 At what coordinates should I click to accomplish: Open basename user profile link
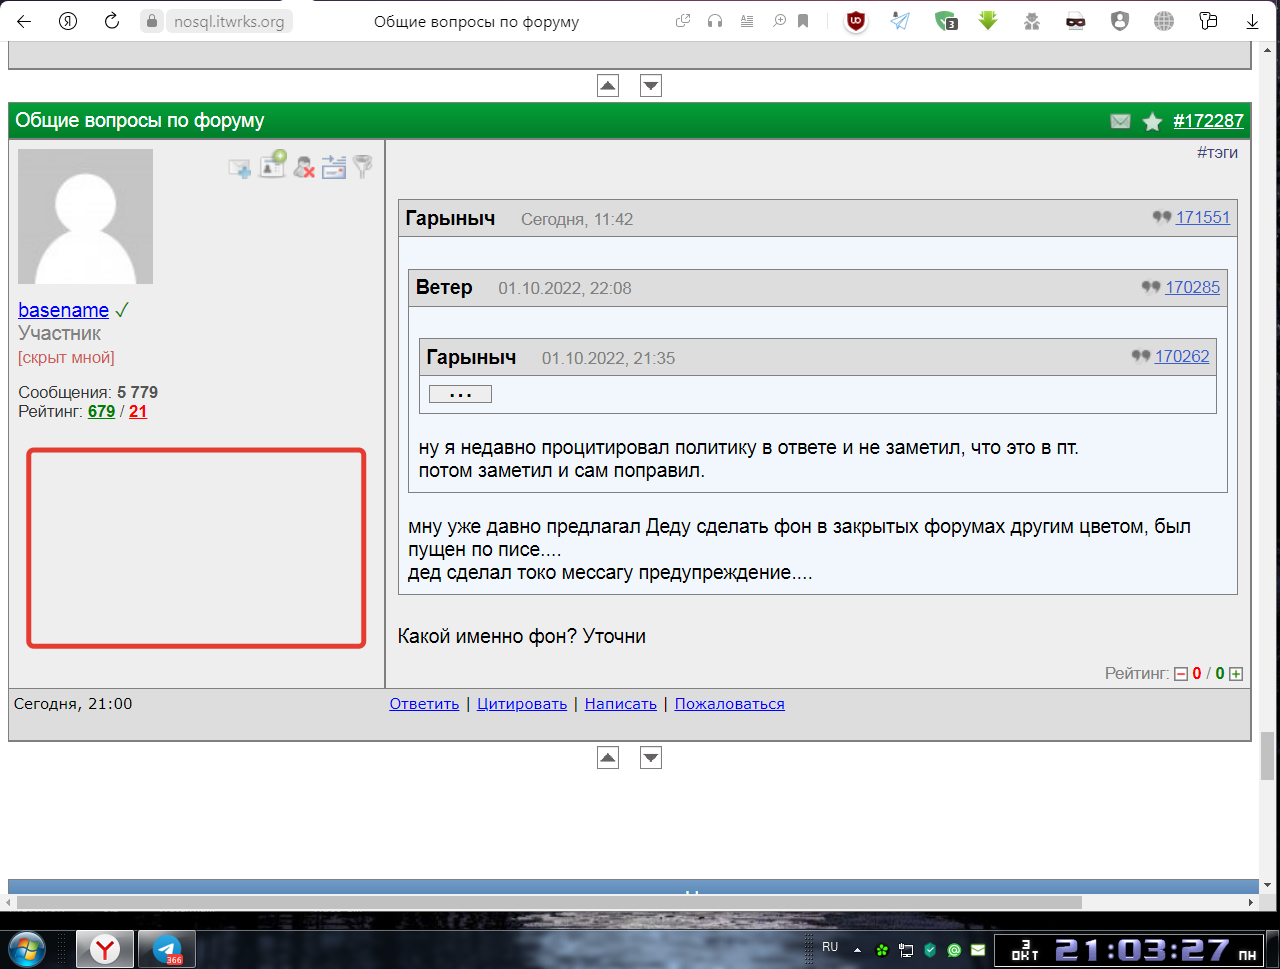(x=63, y=310)
